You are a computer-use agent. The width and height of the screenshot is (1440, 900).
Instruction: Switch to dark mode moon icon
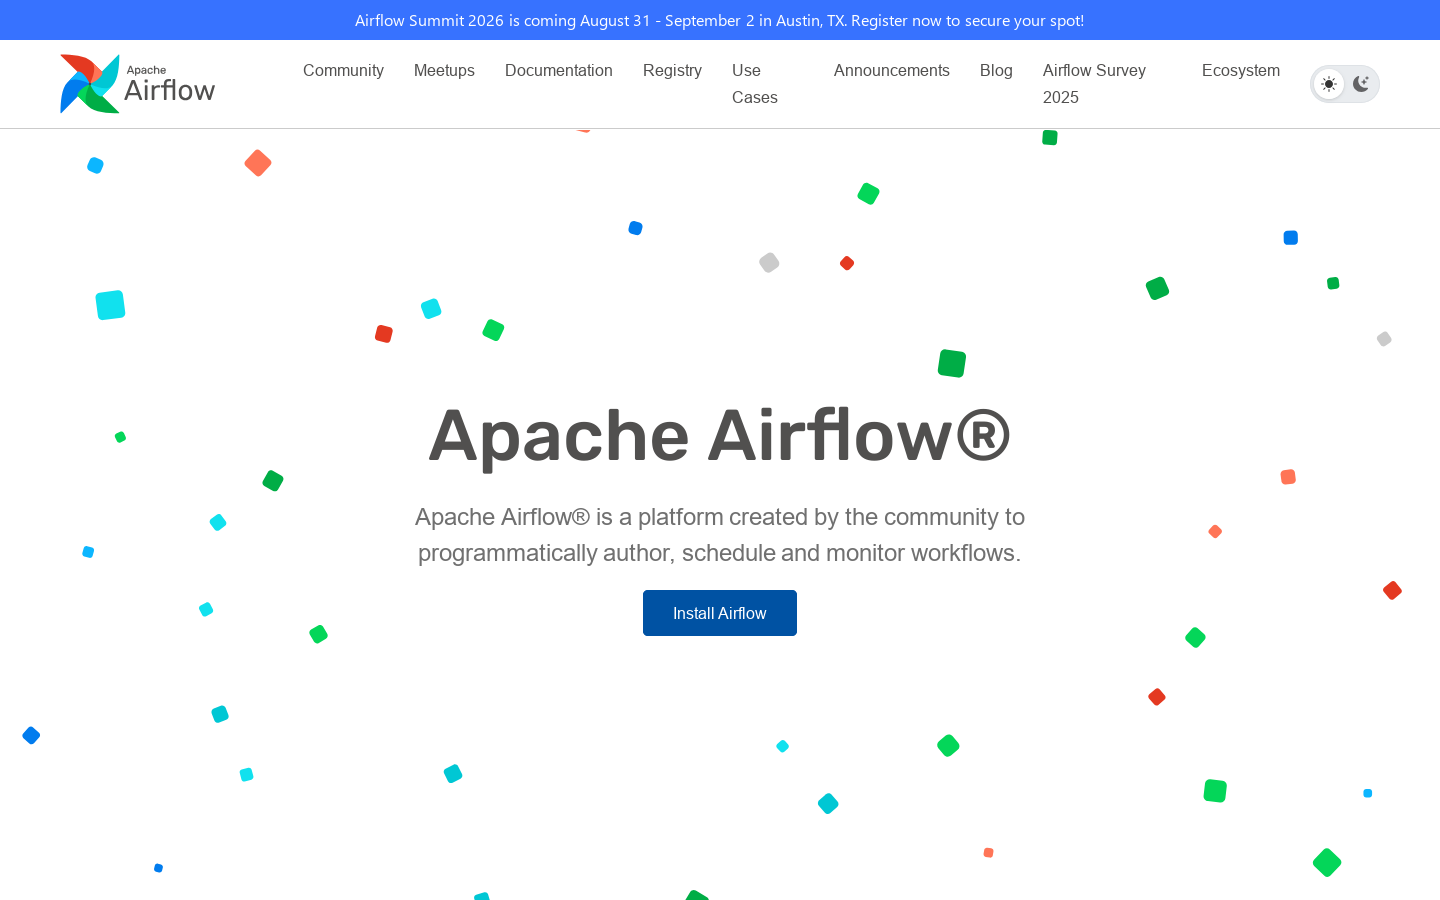(1361, 84)
